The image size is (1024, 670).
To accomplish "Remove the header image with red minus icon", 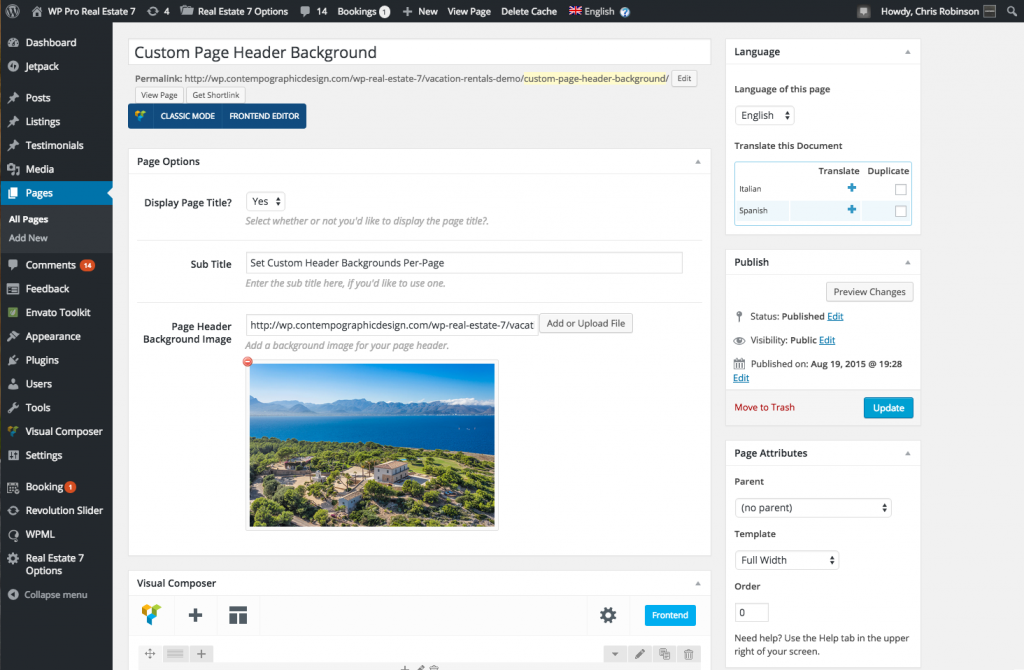I will point(247,361).
